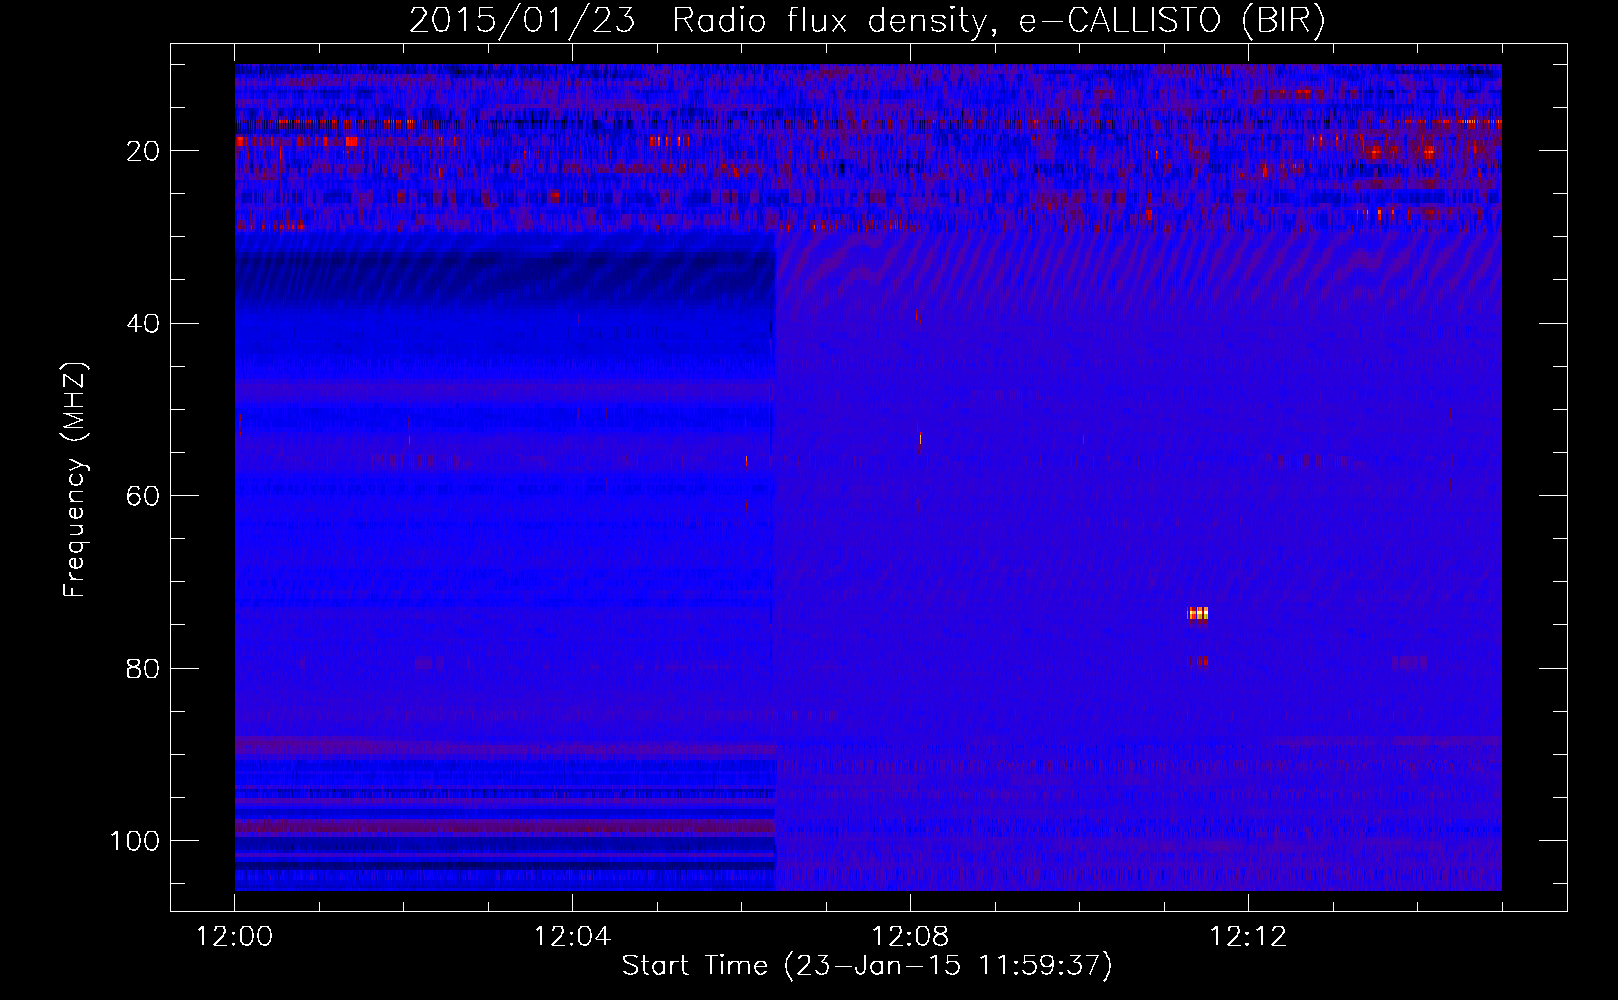Click the 12:04 time tick label

pyautogui.click(x=572, y=937)
